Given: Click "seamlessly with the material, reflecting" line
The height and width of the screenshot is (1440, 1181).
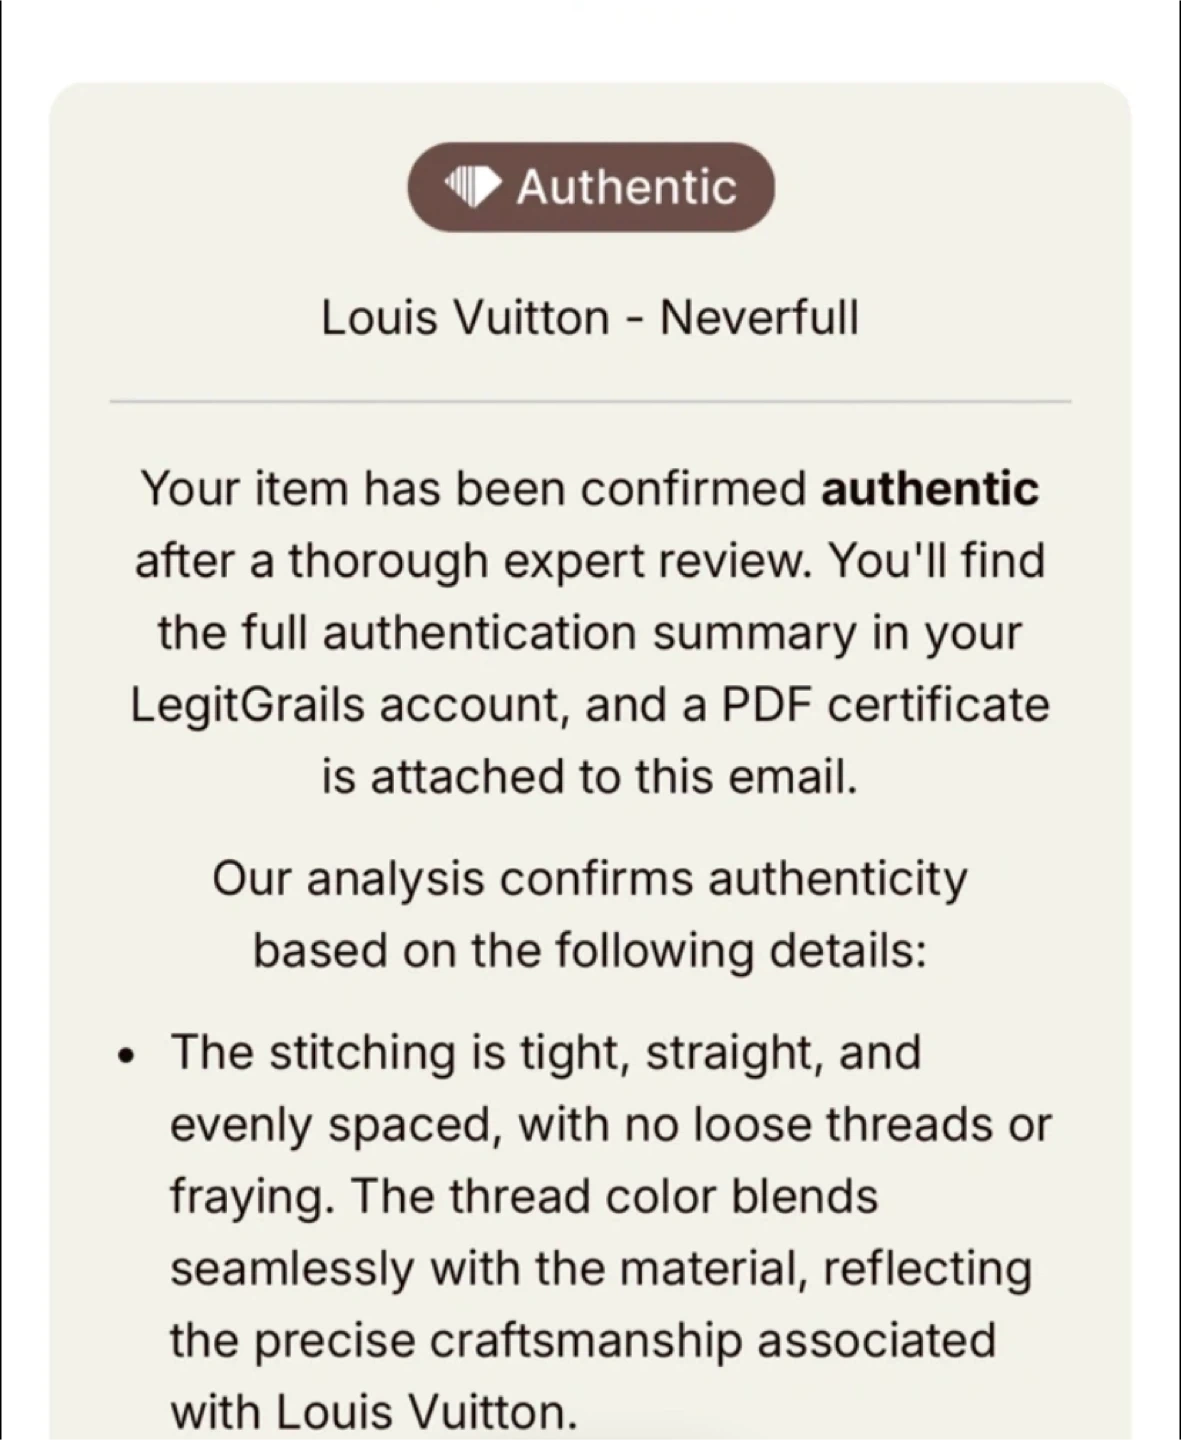Looking at the screenshot, I should (x=600, y=1268).
